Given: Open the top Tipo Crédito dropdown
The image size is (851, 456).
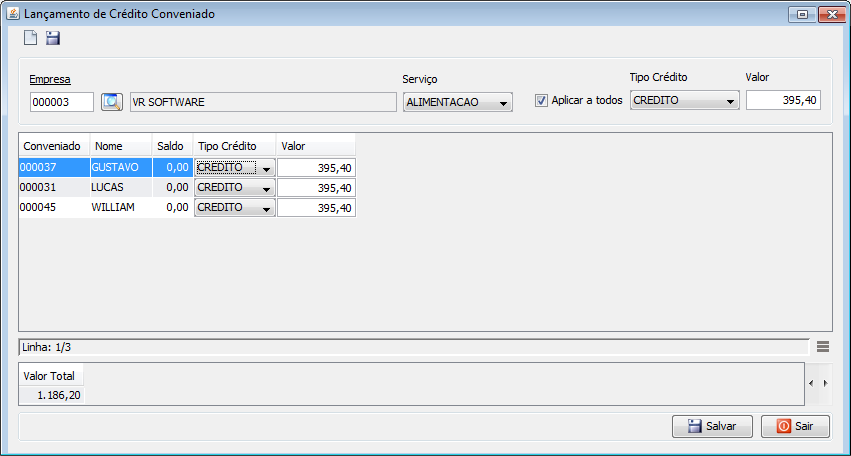Looking at the screenshot, I should [684, 100].
